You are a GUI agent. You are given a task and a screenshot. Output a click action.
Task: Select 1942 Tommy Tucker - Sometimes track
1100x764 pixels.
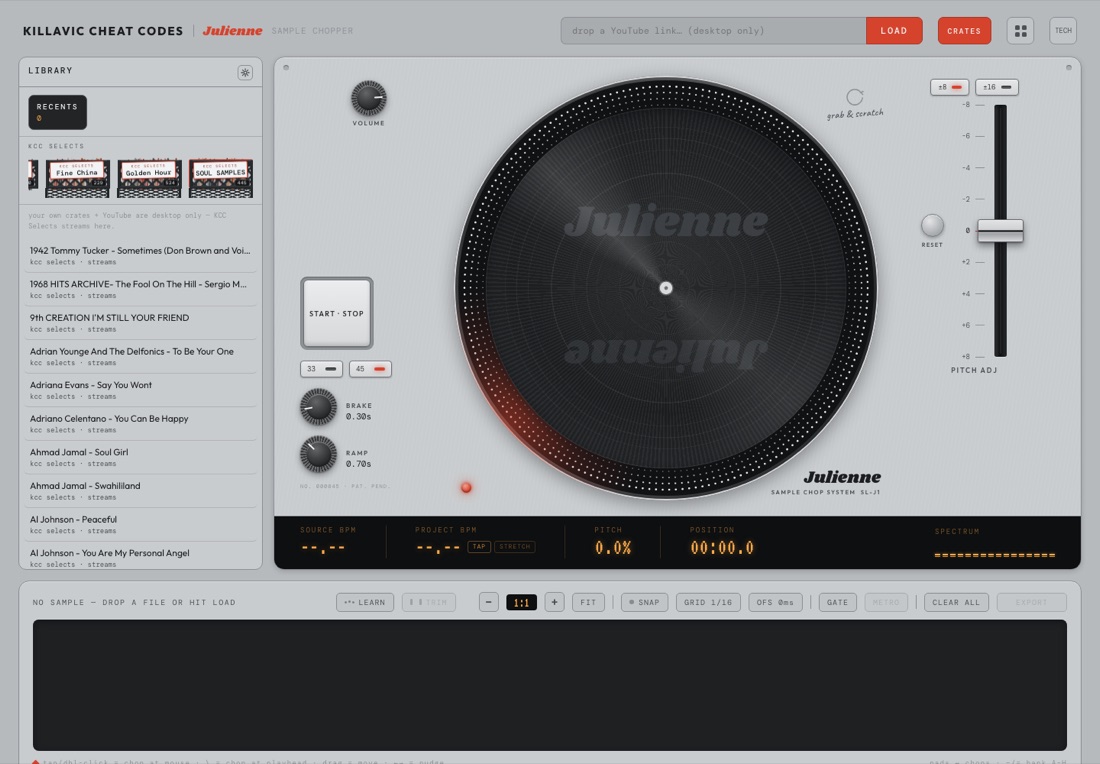(140, 255)
